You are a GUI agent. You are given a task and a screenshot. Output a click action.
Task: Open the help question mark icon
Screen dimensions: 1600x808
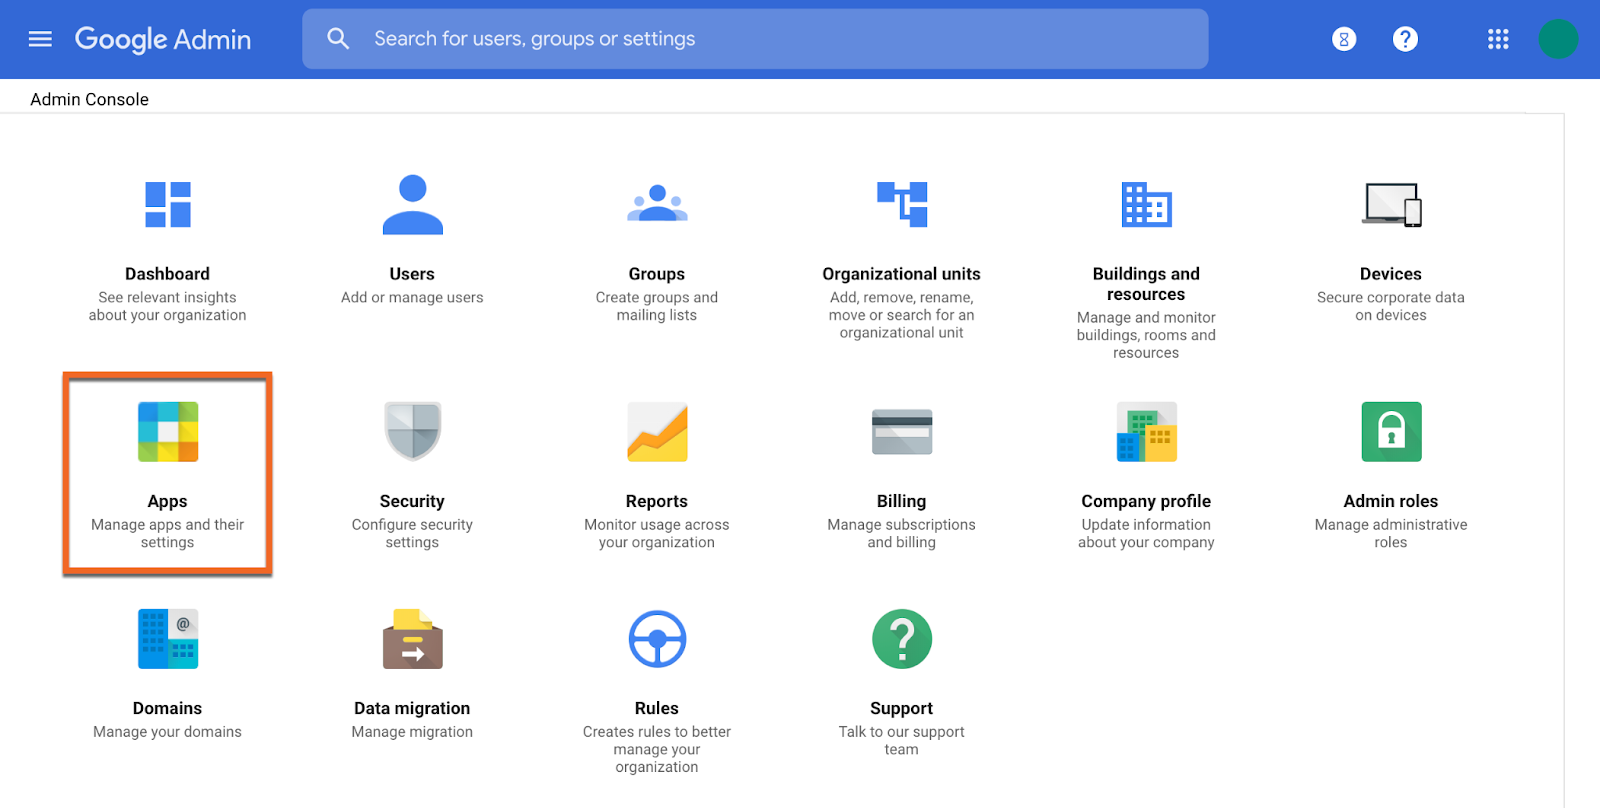click(x=1405, y=39)
